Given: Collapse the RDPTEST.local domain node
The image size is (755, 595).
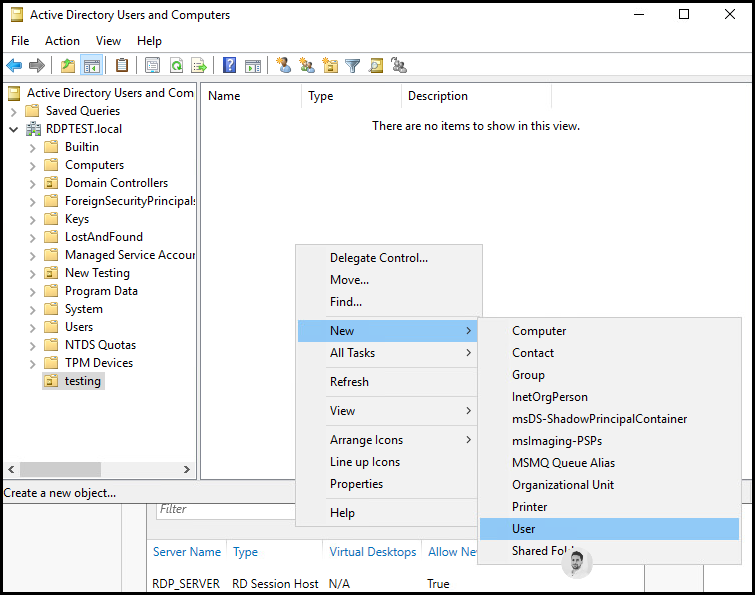Looking at the screenshot, I should pyautogui.click(x=13, y=129).
